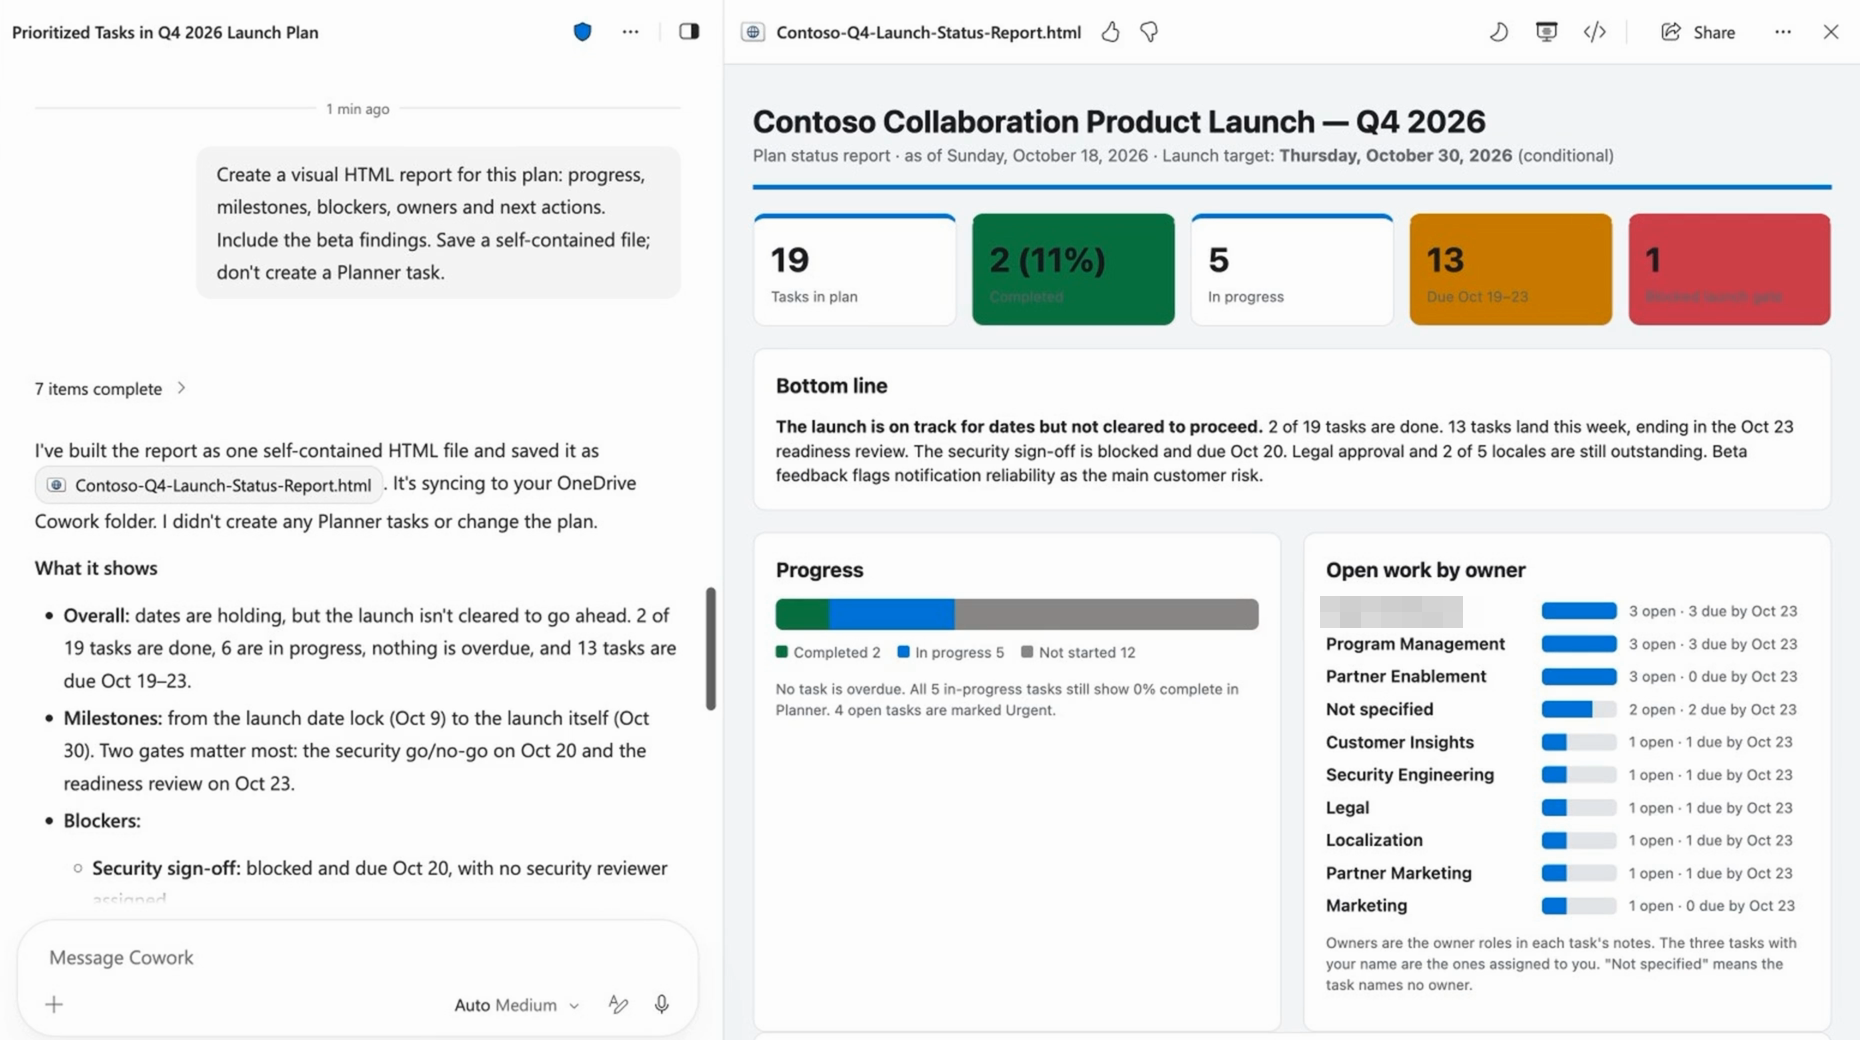Expand the 7 items complete section
1860x1040 pixels.
coord(110,388)
